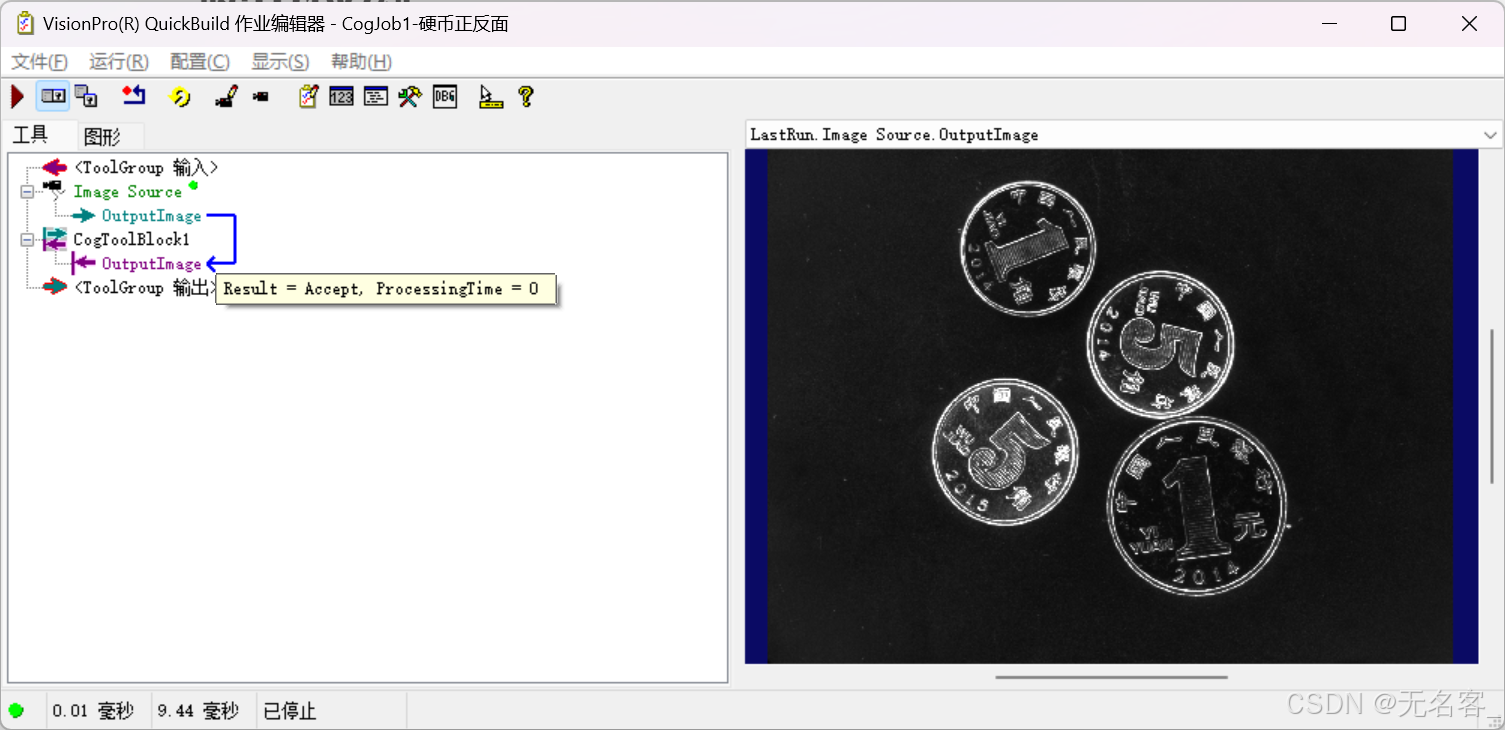Click the pointer with ruler calibration icon
Viewport: 1505px width, 730px height.
point(491,96)
